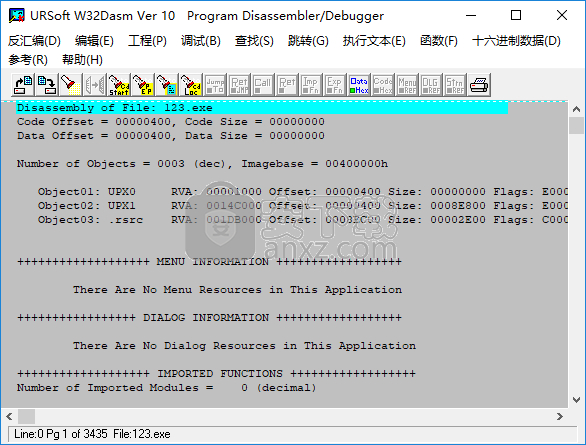Click the 'MENU INFORMATION' header line
The height and width of the screenshot is (445, 586).
209,262
